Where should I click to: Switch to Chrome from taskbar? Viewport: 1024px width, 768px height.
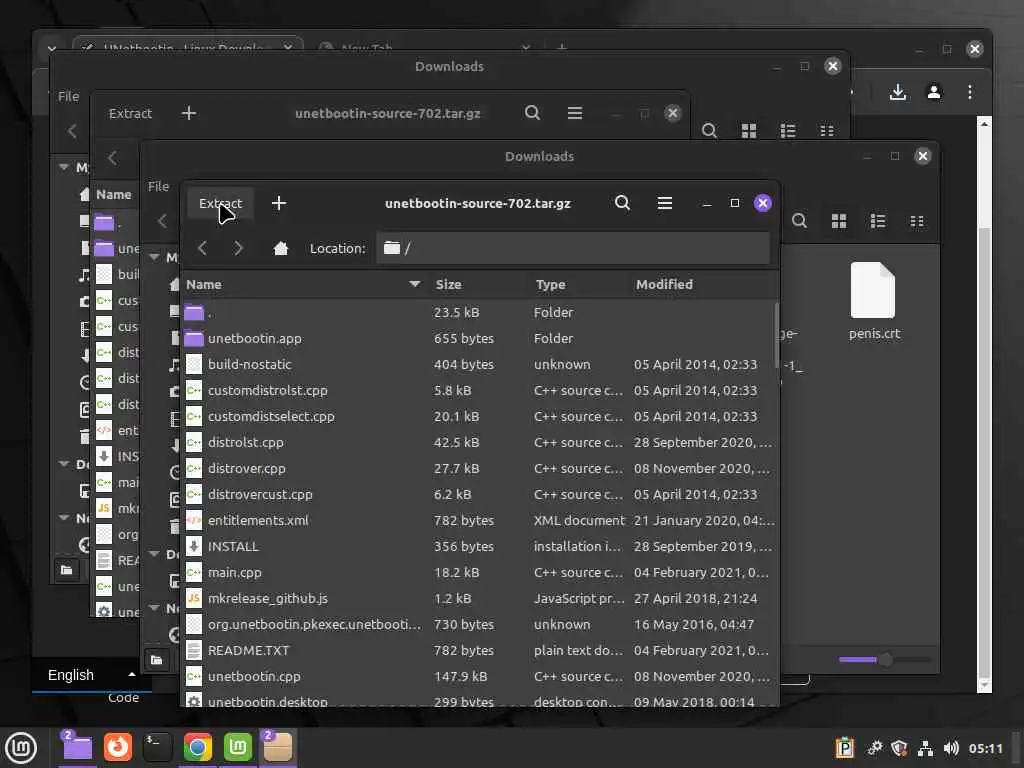pyautogui.click(x=197, y=748)
